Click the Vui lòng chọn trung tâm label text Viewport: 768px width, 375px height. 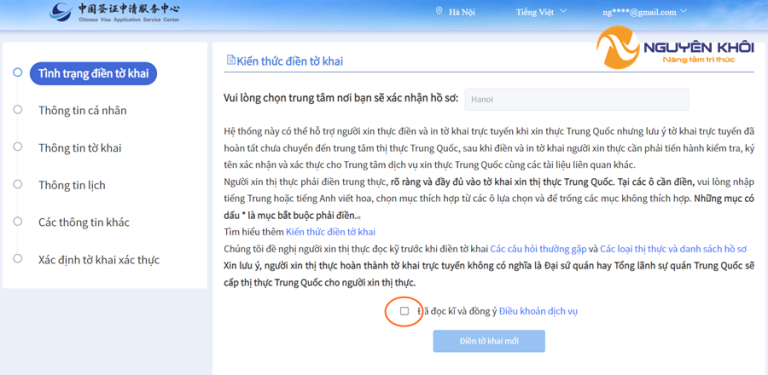[x=341, y=97]
